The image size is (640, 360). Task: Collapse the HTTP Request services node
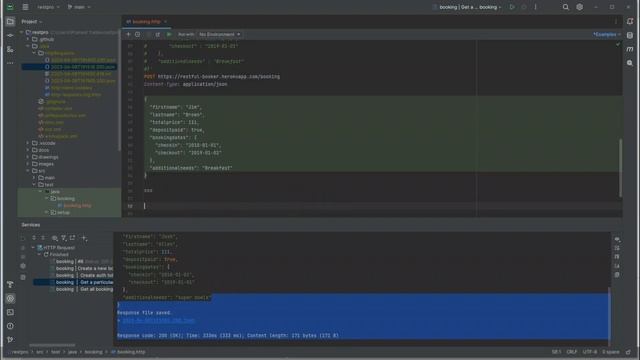[33, 247]
